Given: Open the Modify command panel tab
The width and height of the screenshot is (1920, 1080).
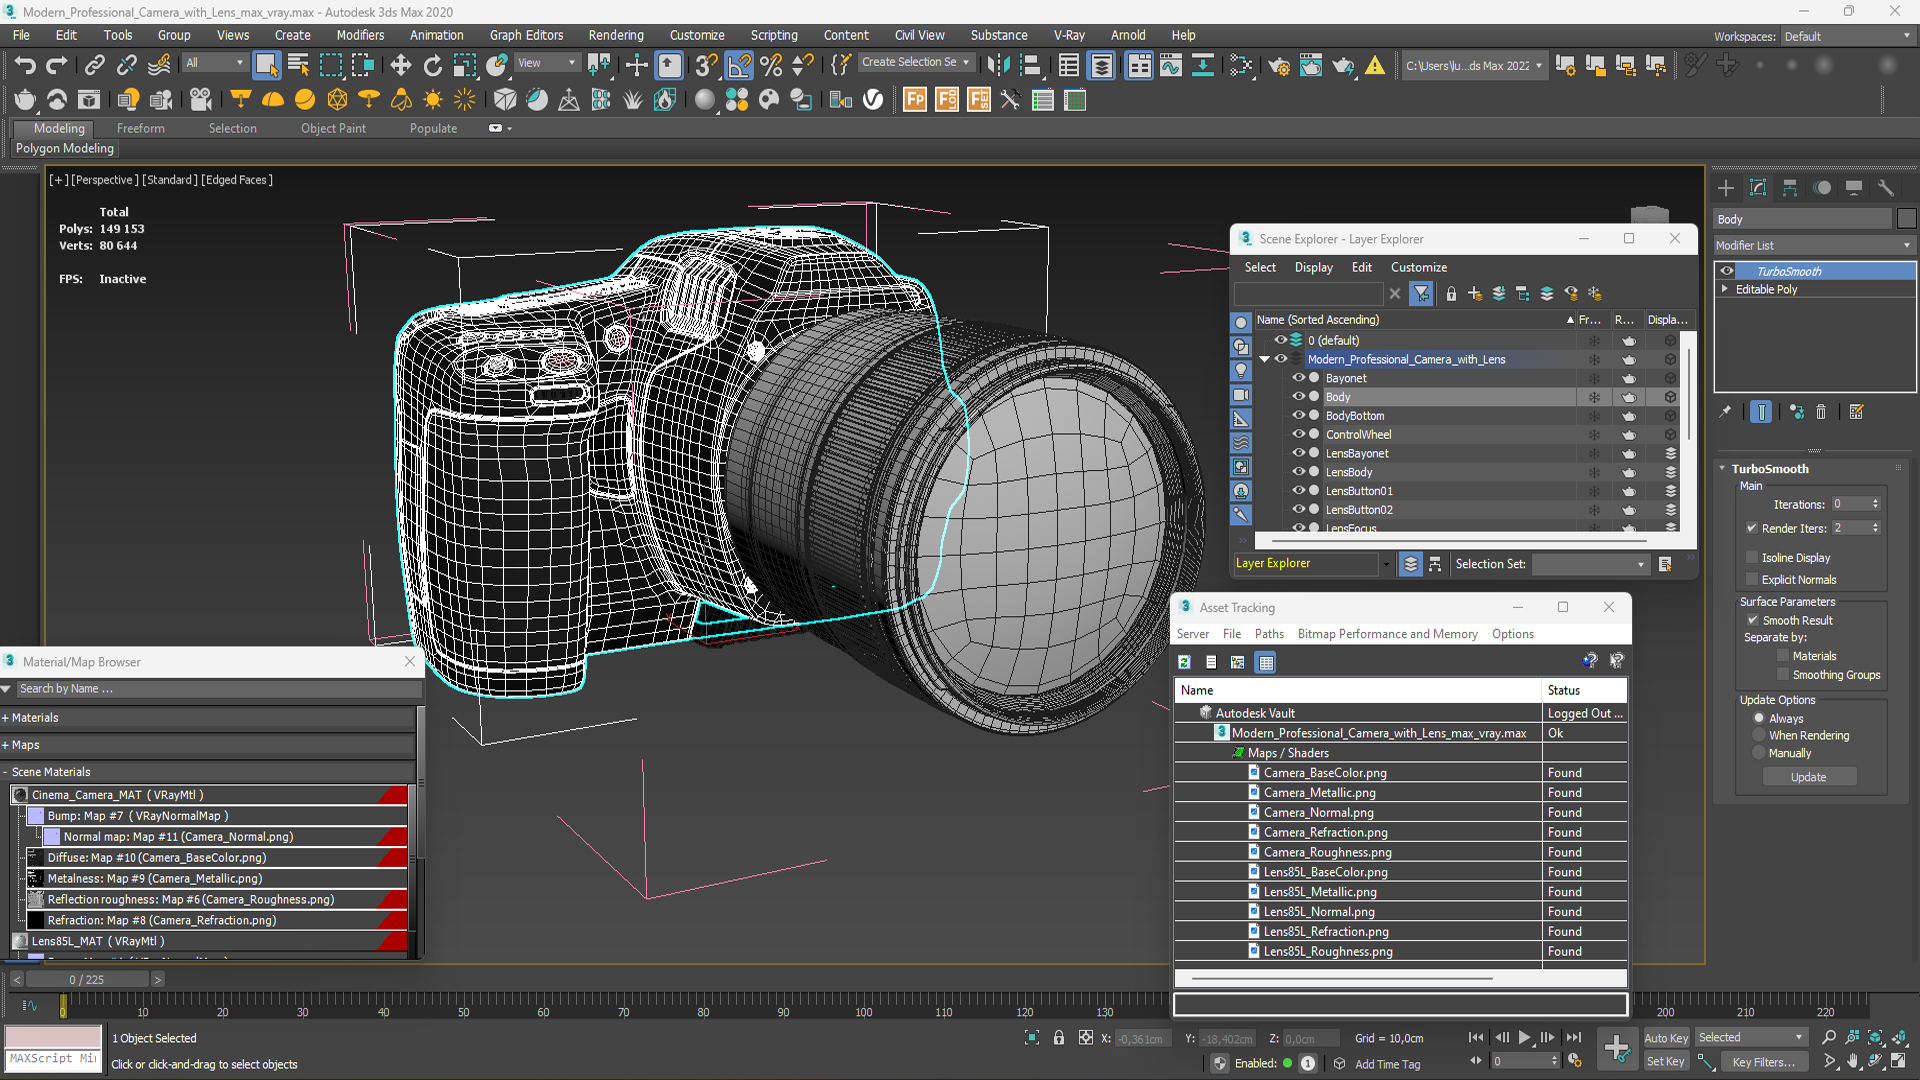Looking at the screenshot, I should click(x=1758, y=188).
